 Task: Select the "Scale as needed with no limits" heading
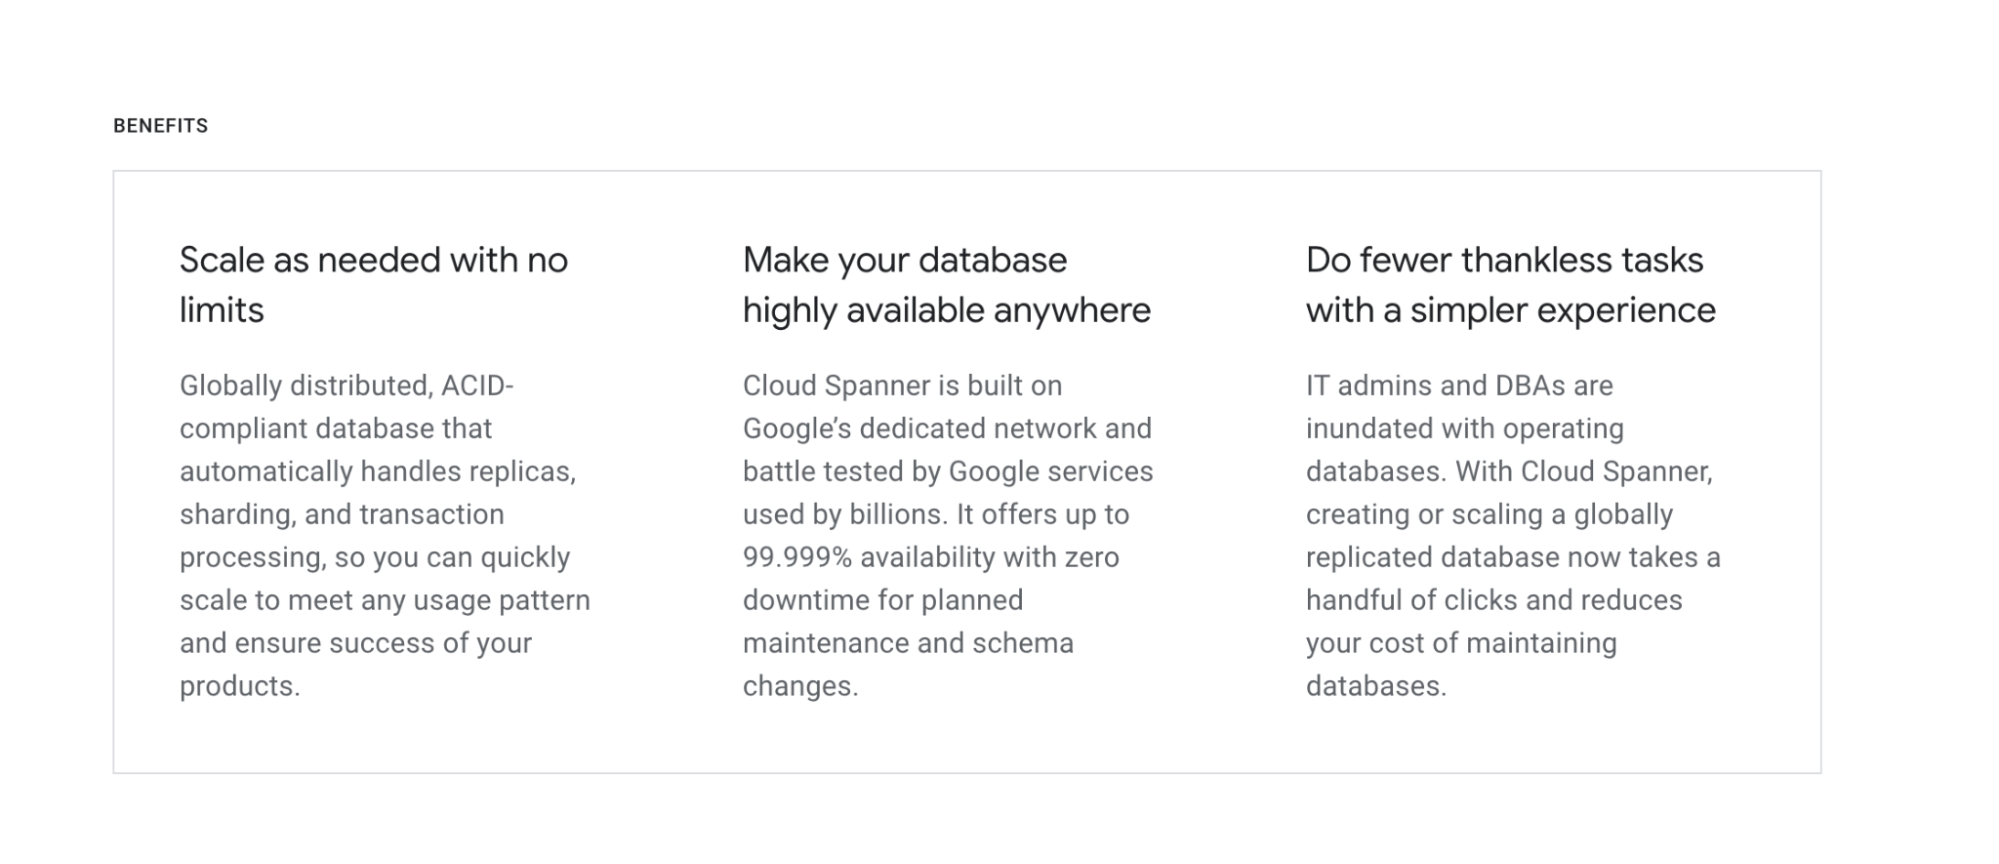373,285
